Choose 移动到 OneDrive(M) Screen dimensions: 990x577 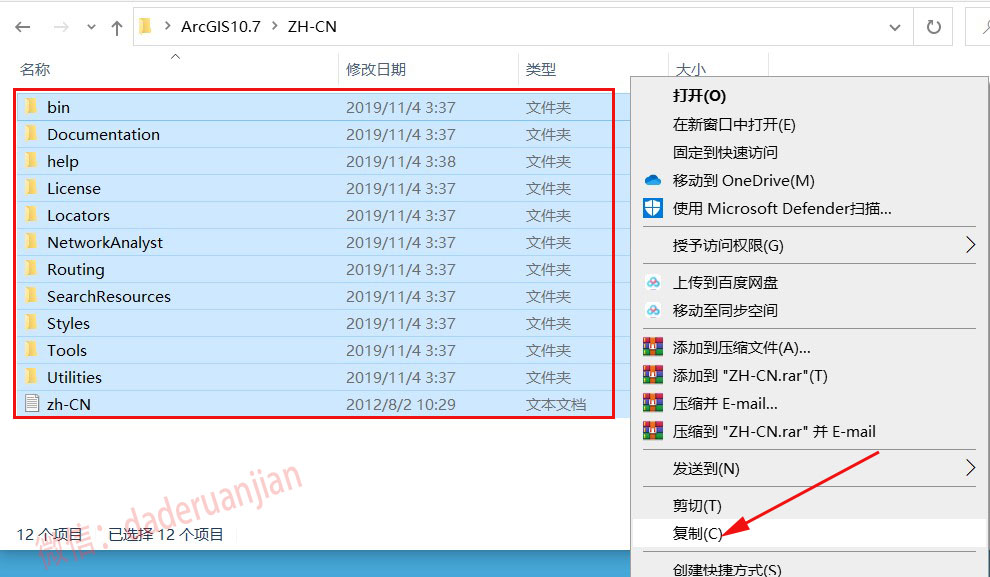tap(744, 181)
